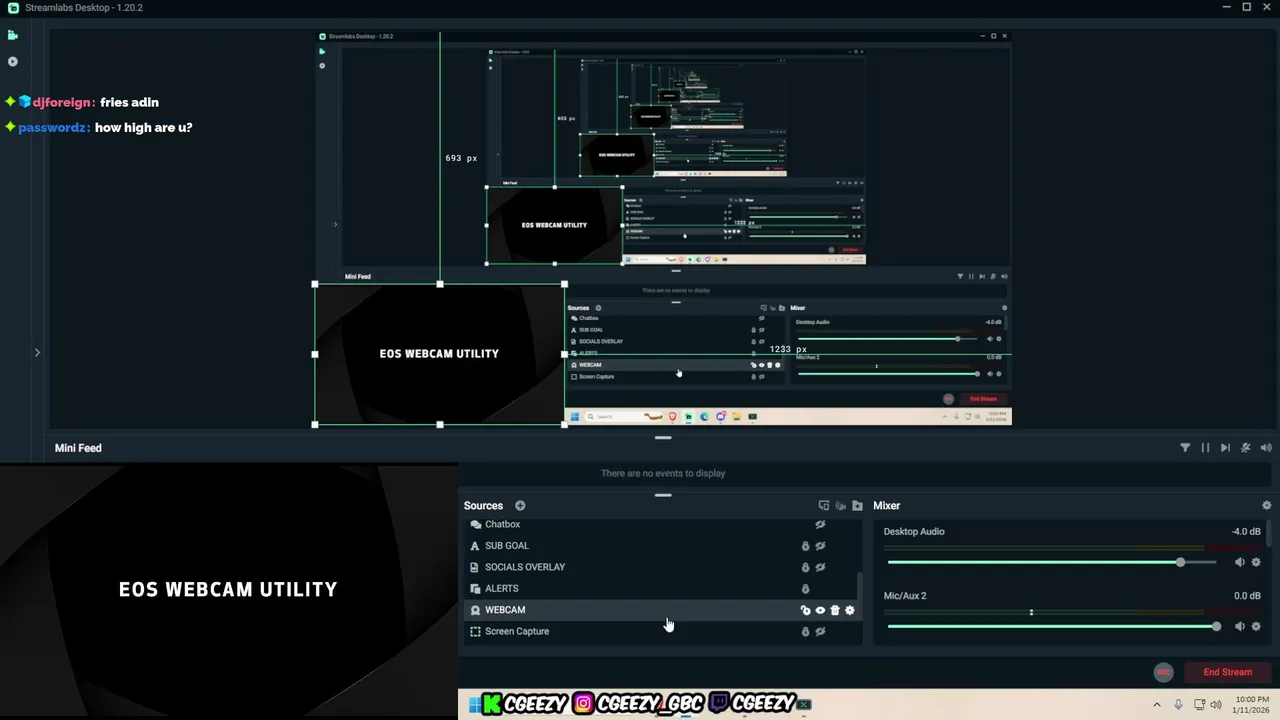Unlock the Screen Capture source
Screen dimensions: 1280x720
805,632
